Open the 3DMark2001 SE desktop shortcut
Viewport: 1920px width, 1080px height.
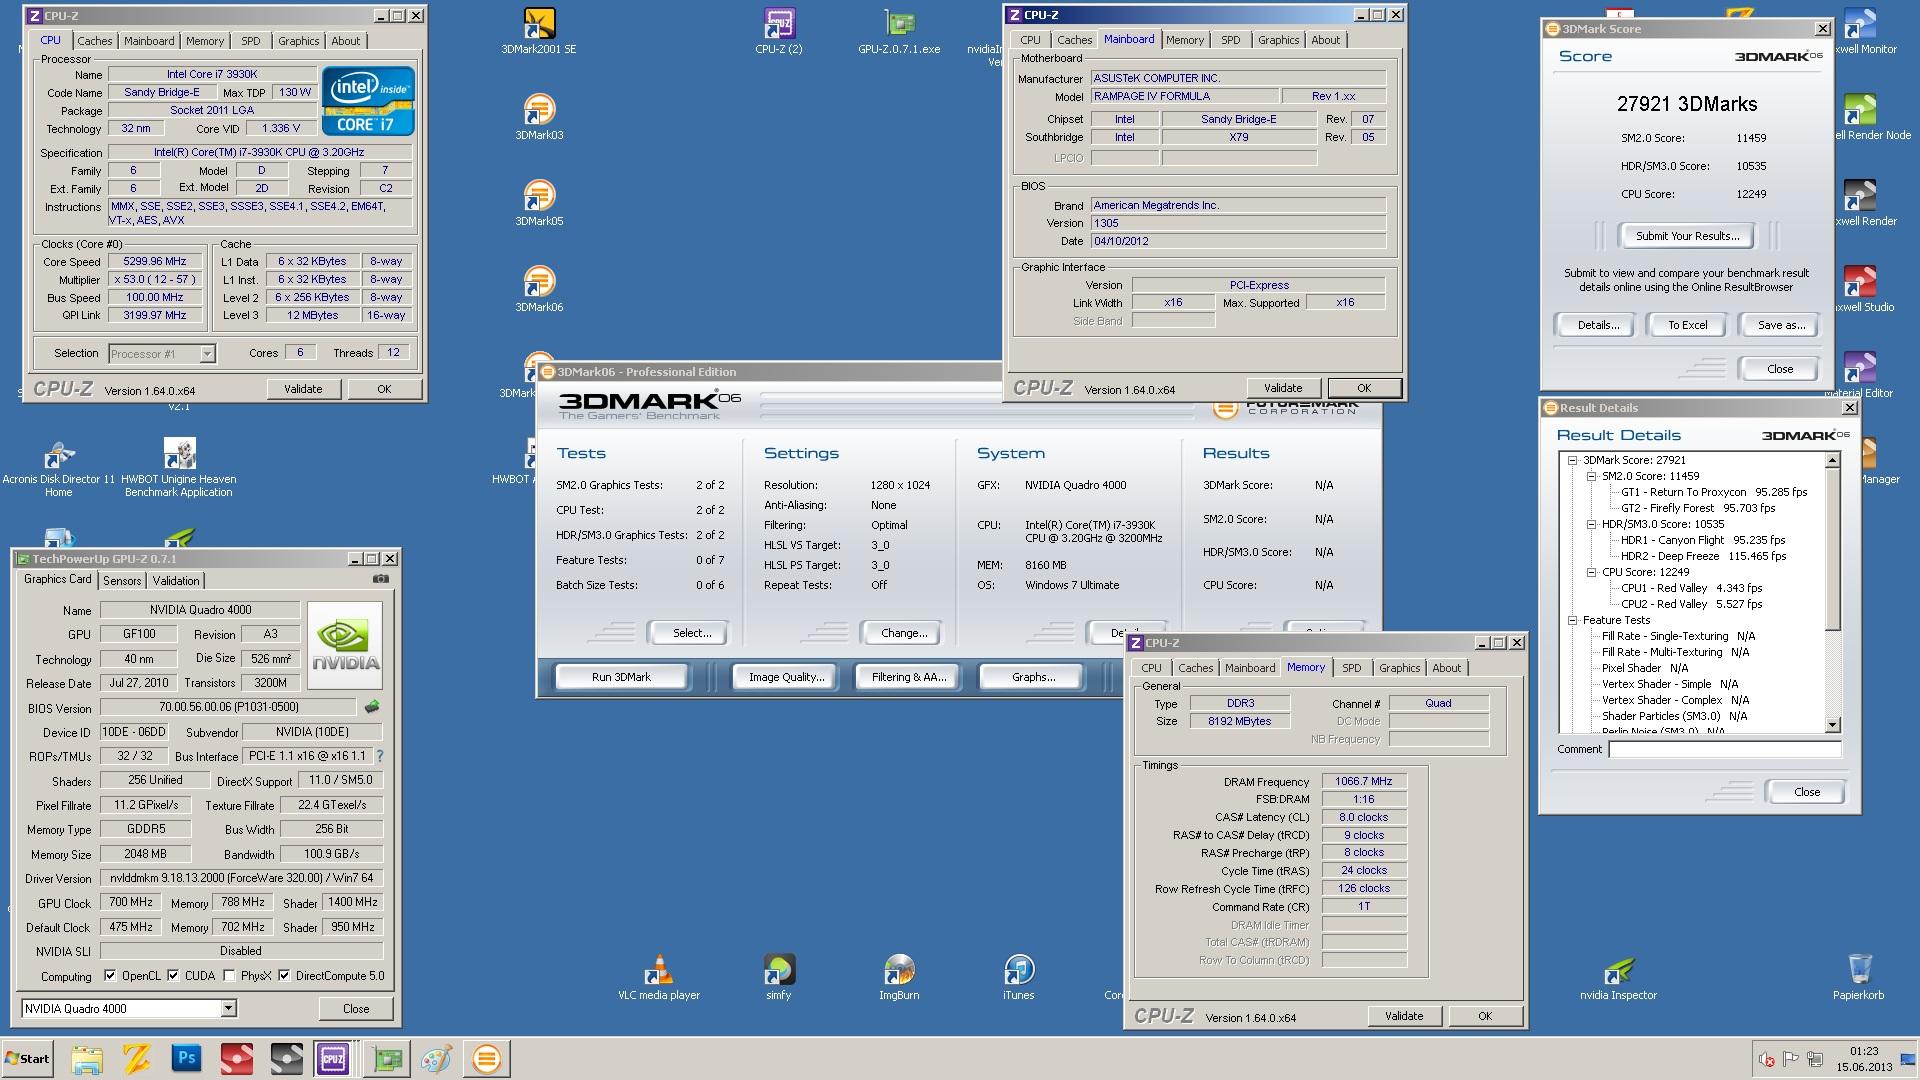[539, 30]
